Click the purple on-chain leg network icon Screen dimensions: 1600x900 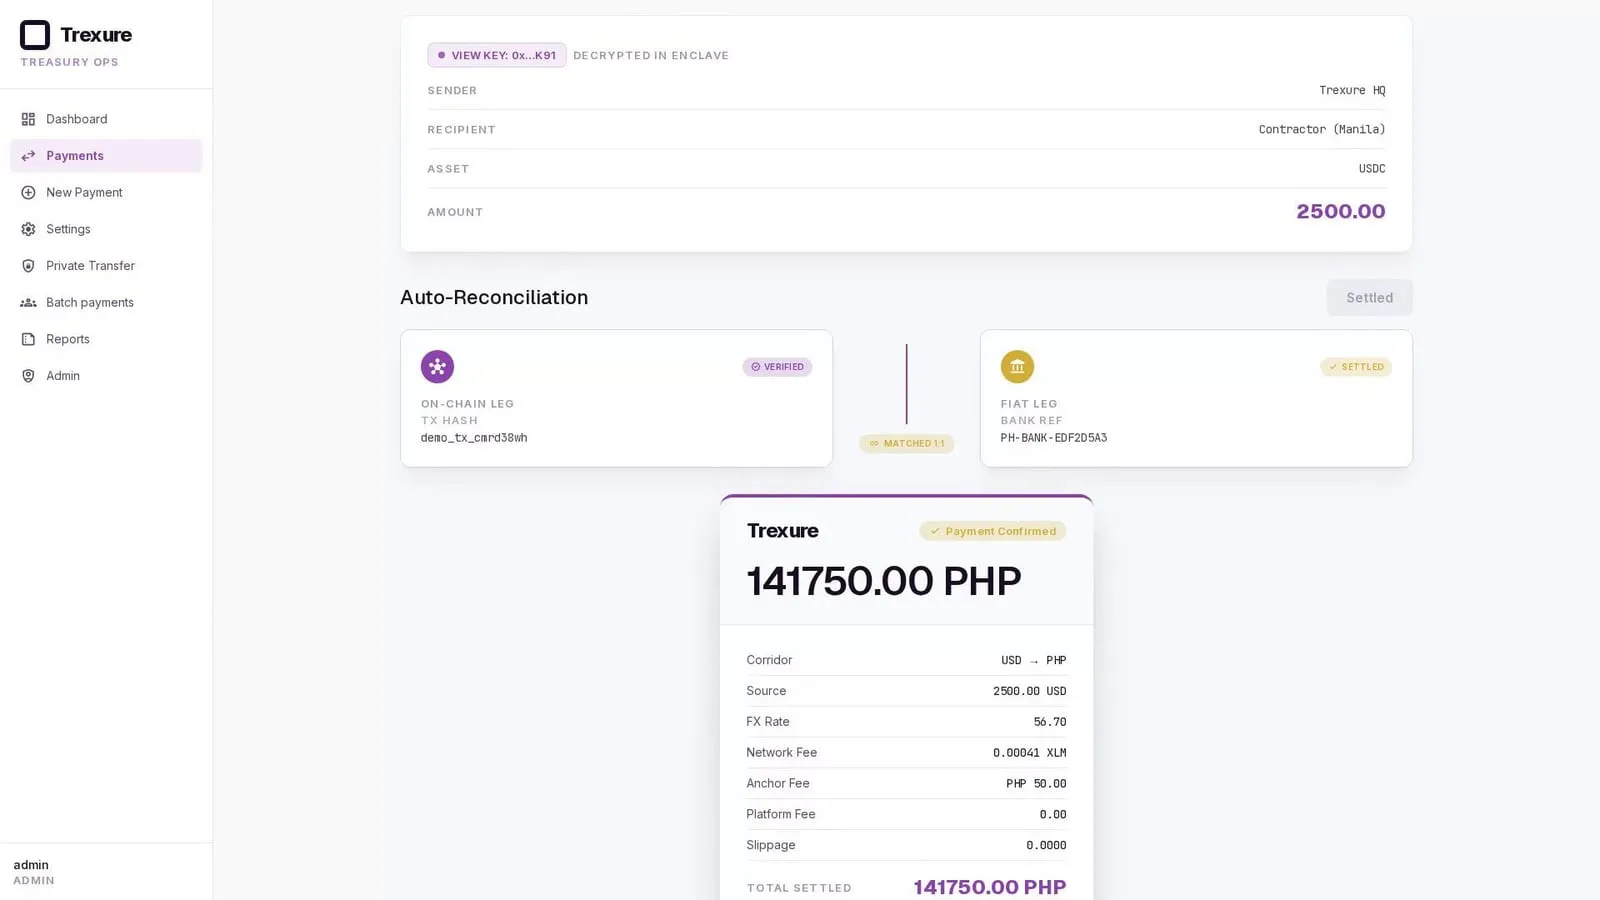pyautogui.click(x=437, y=367)
